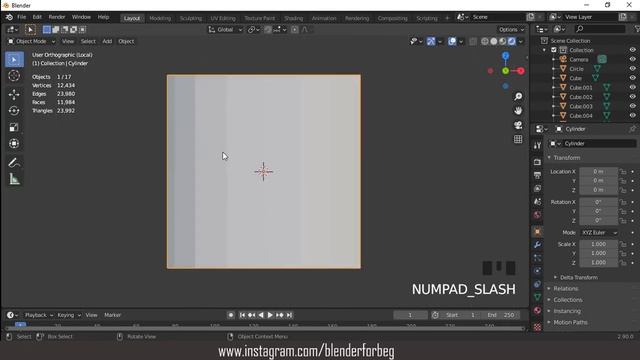
Task: Click the pan view hand icon
Action: 518,111
